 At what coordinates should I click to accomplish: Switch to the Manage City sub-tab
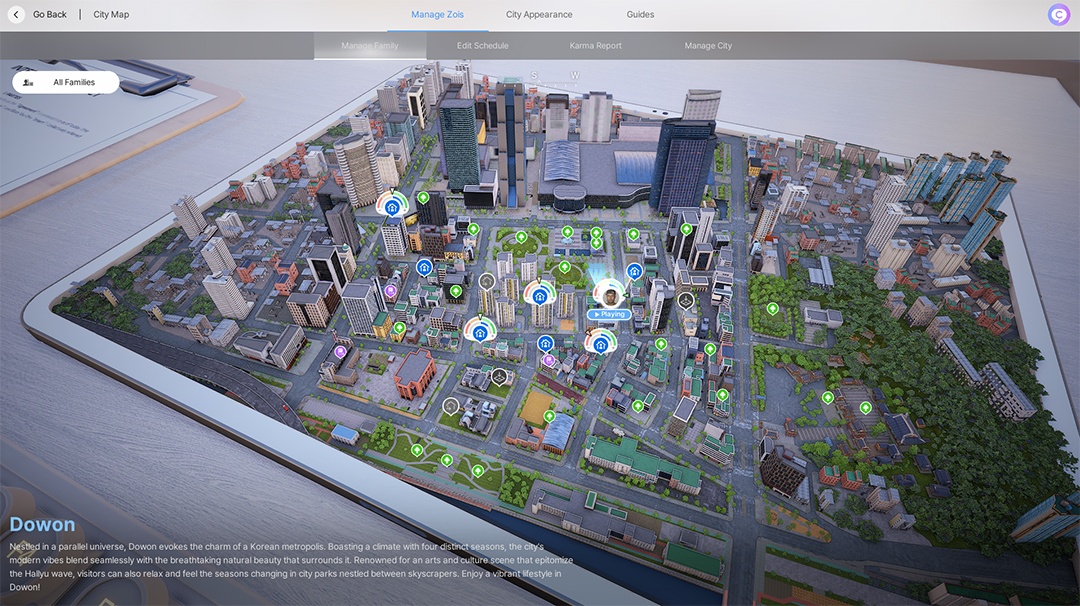pos(708,46)
